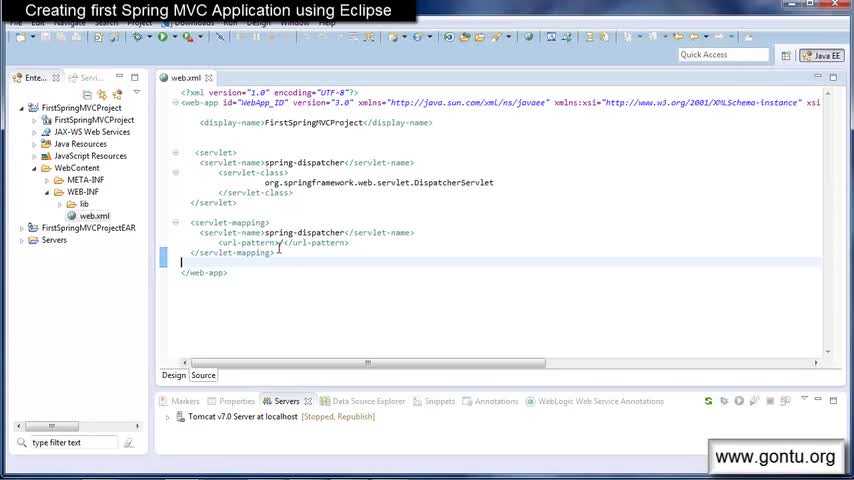
Task: Open the dropdown next to the Search icon
Action: [509, 37]
